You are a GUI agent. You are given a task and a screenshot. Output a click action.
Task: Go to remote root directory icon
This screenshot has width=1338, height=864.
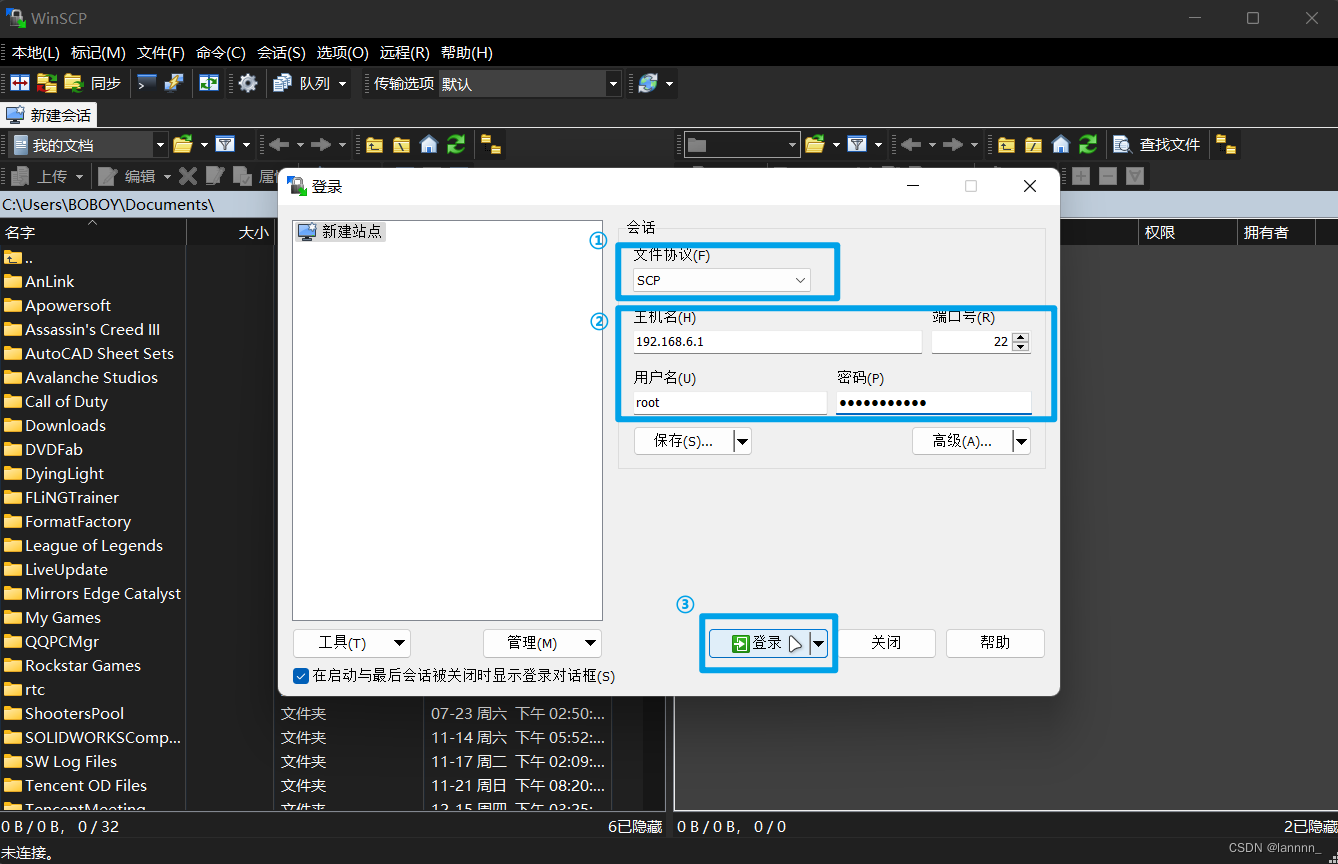1033,145
